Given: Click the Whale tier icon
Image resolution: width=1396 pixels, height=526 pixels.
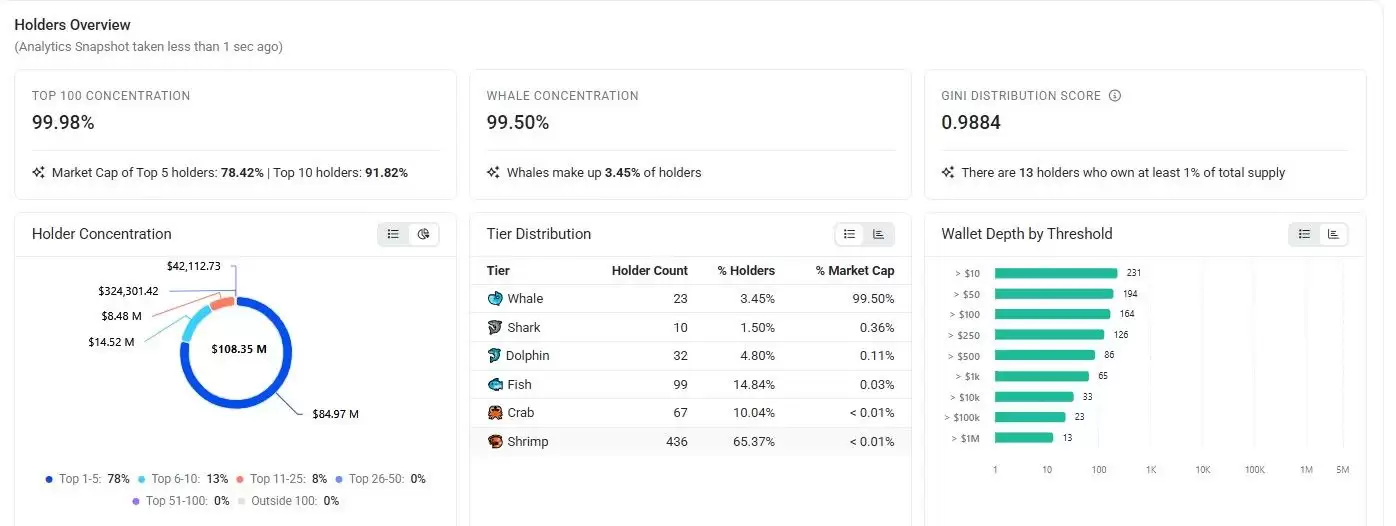Looking at the screenshot, I should point(495,298).
